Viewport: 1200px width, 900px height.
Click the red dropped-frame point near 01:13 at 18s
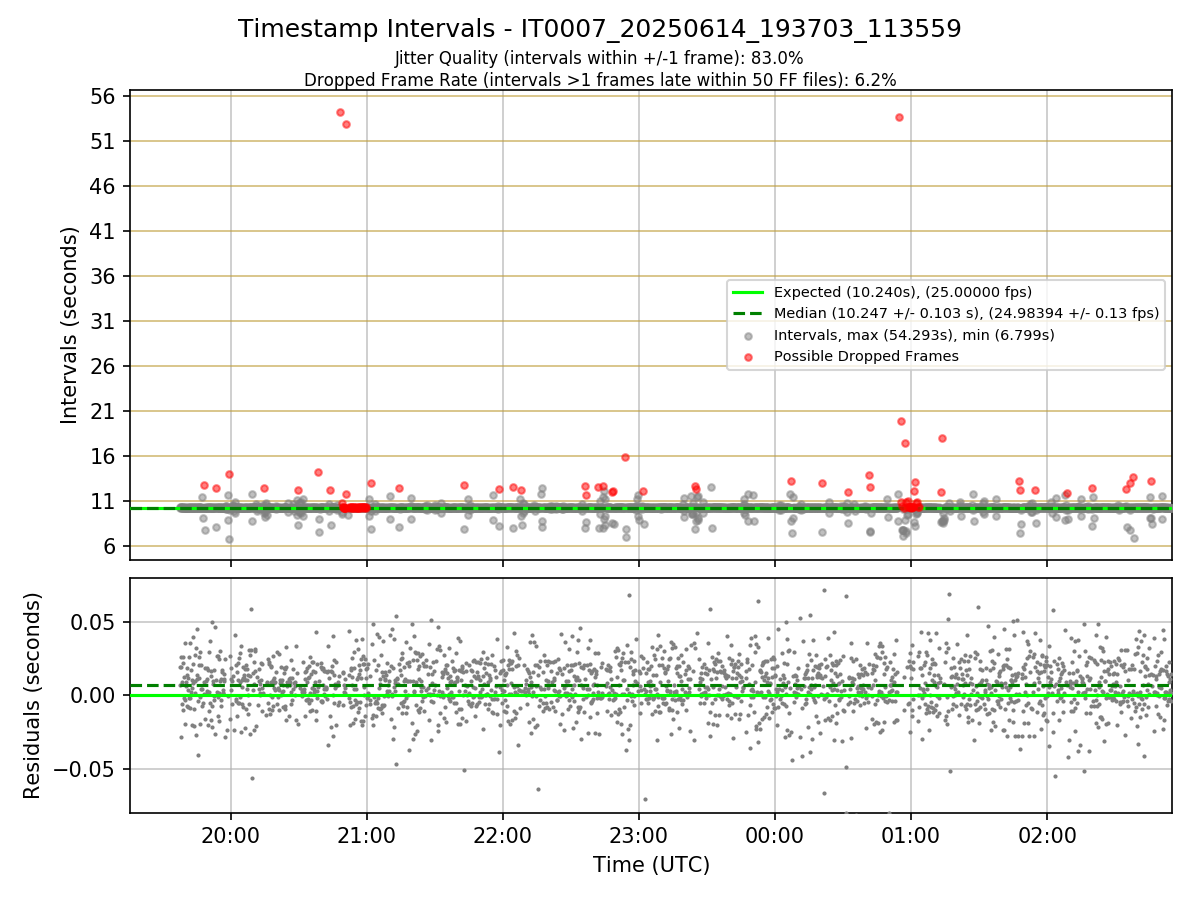coord(942,438)
